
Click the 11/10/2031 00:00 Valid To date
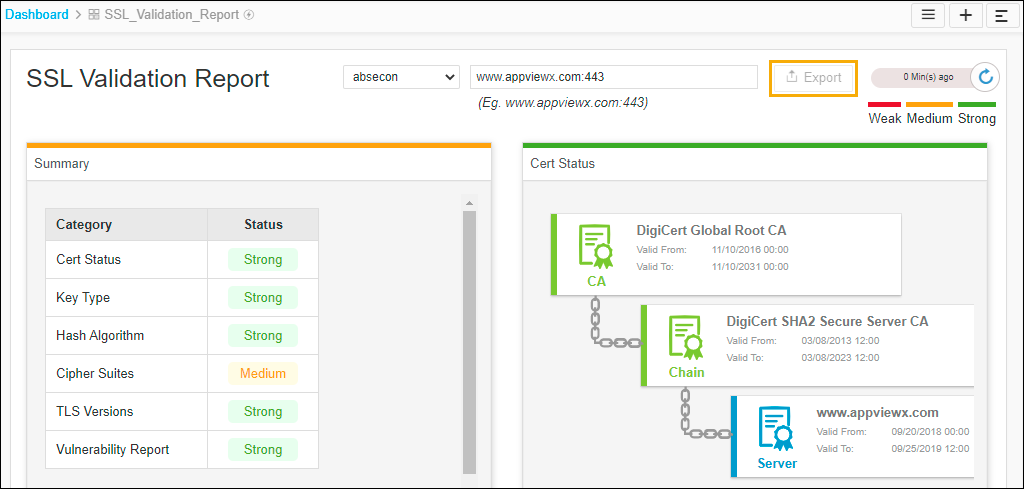[750, 266]
